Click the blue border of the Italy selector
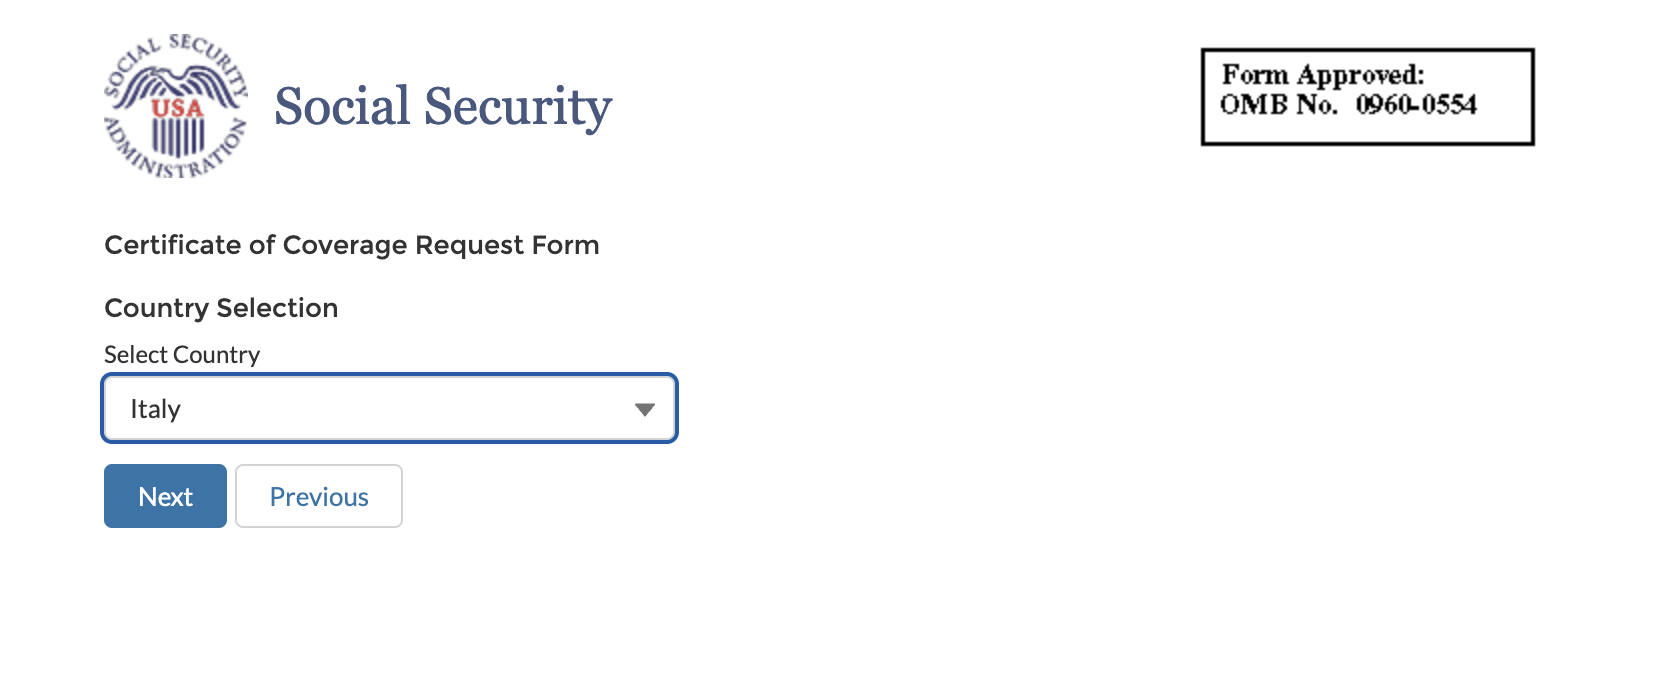The image size is (1662, 694). pyautogui.click(x=390, y=377)
